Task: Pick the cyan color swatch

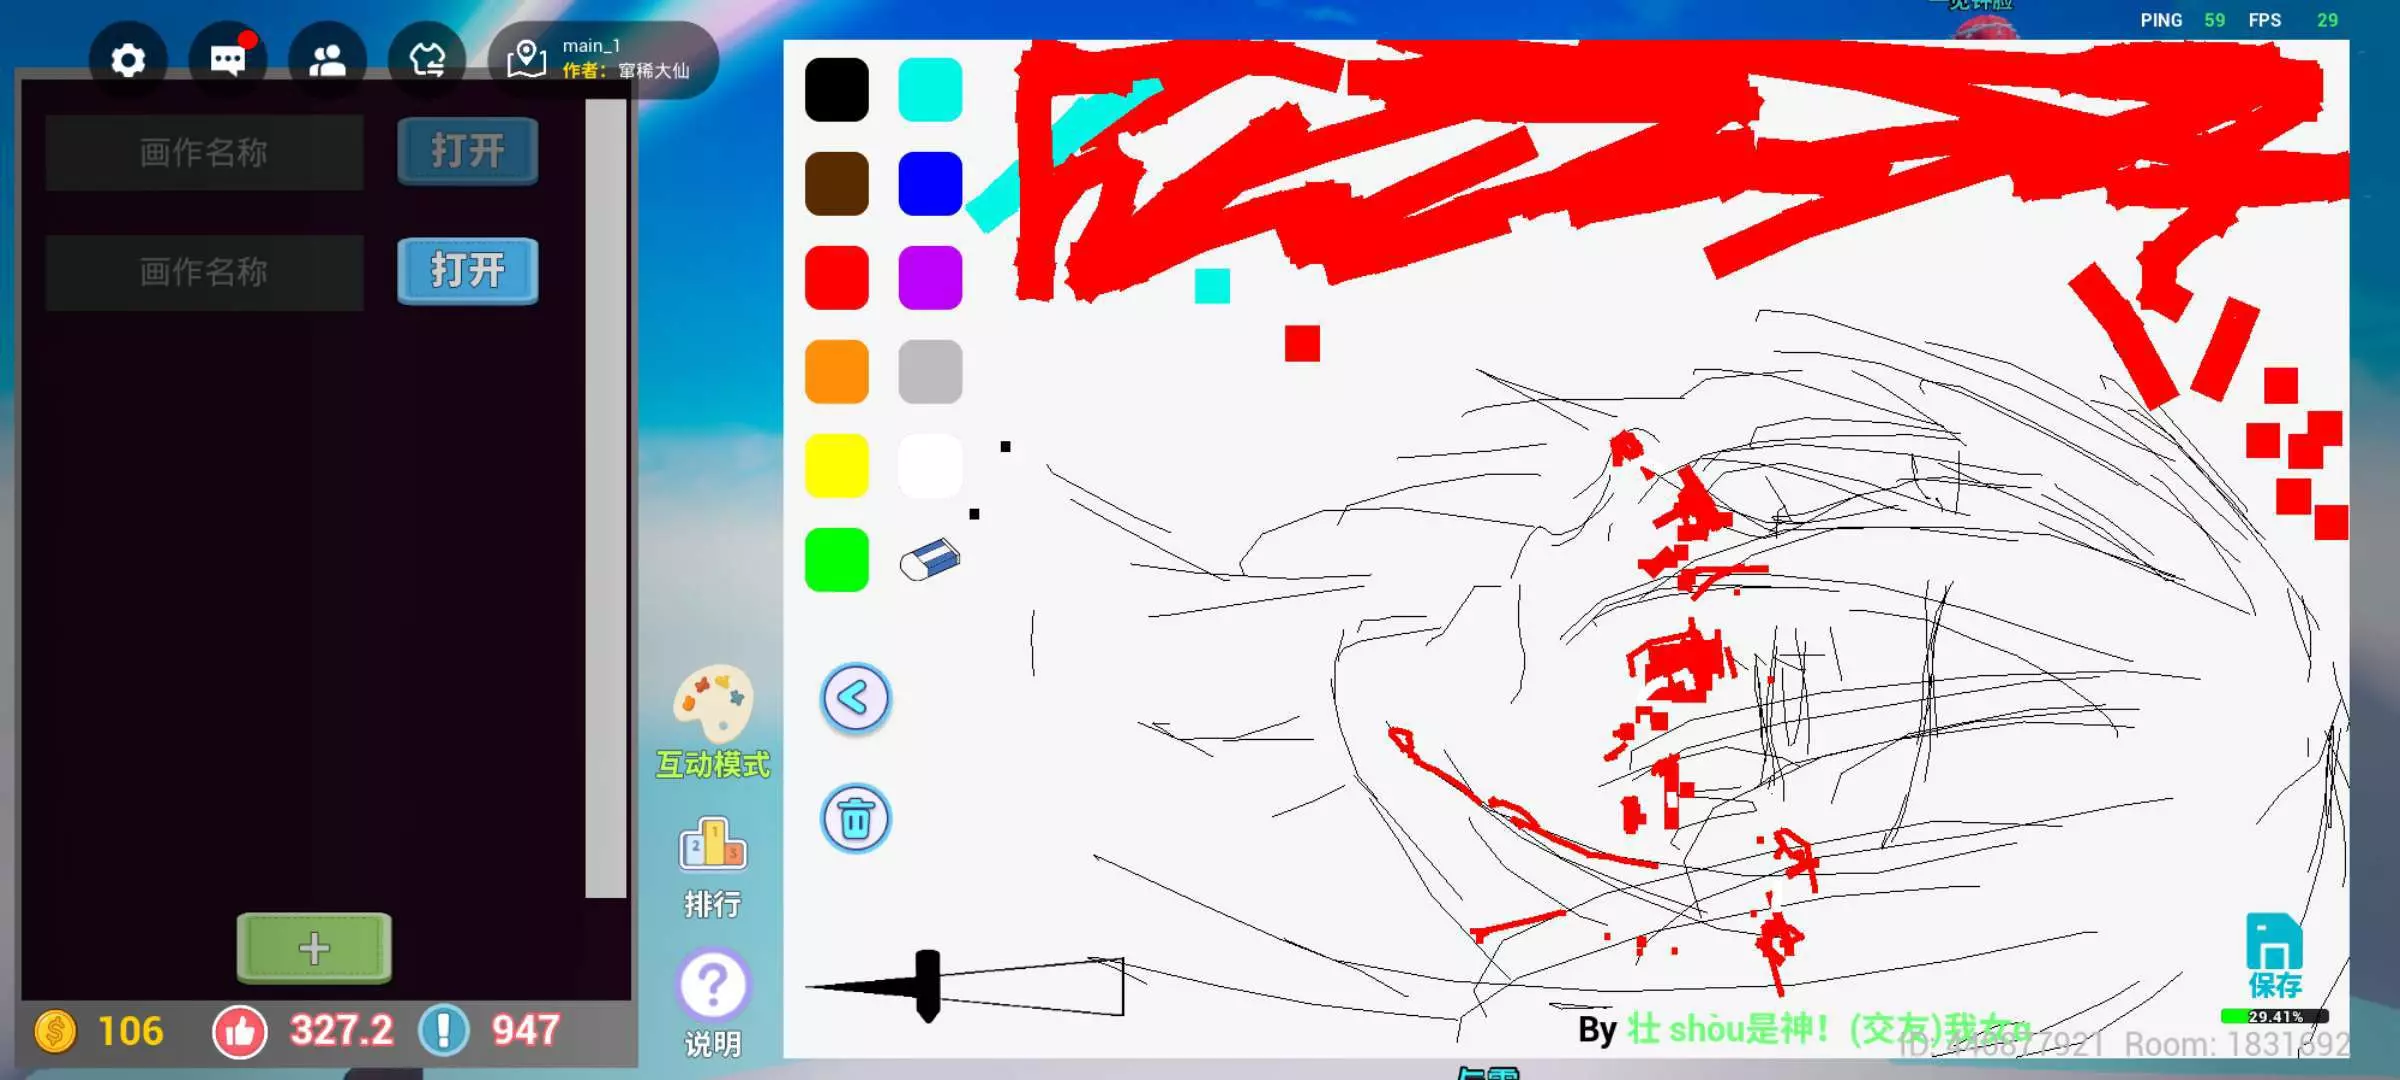Action: click(930, 90)
